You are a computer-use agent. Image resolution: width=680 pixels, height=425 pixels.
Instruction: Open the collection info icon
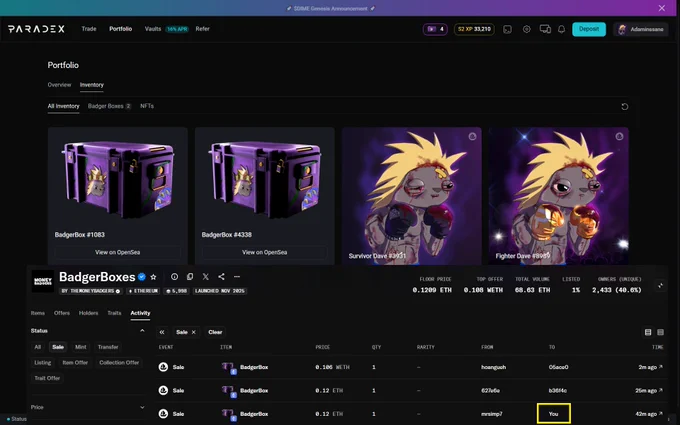tap(174, 276)
